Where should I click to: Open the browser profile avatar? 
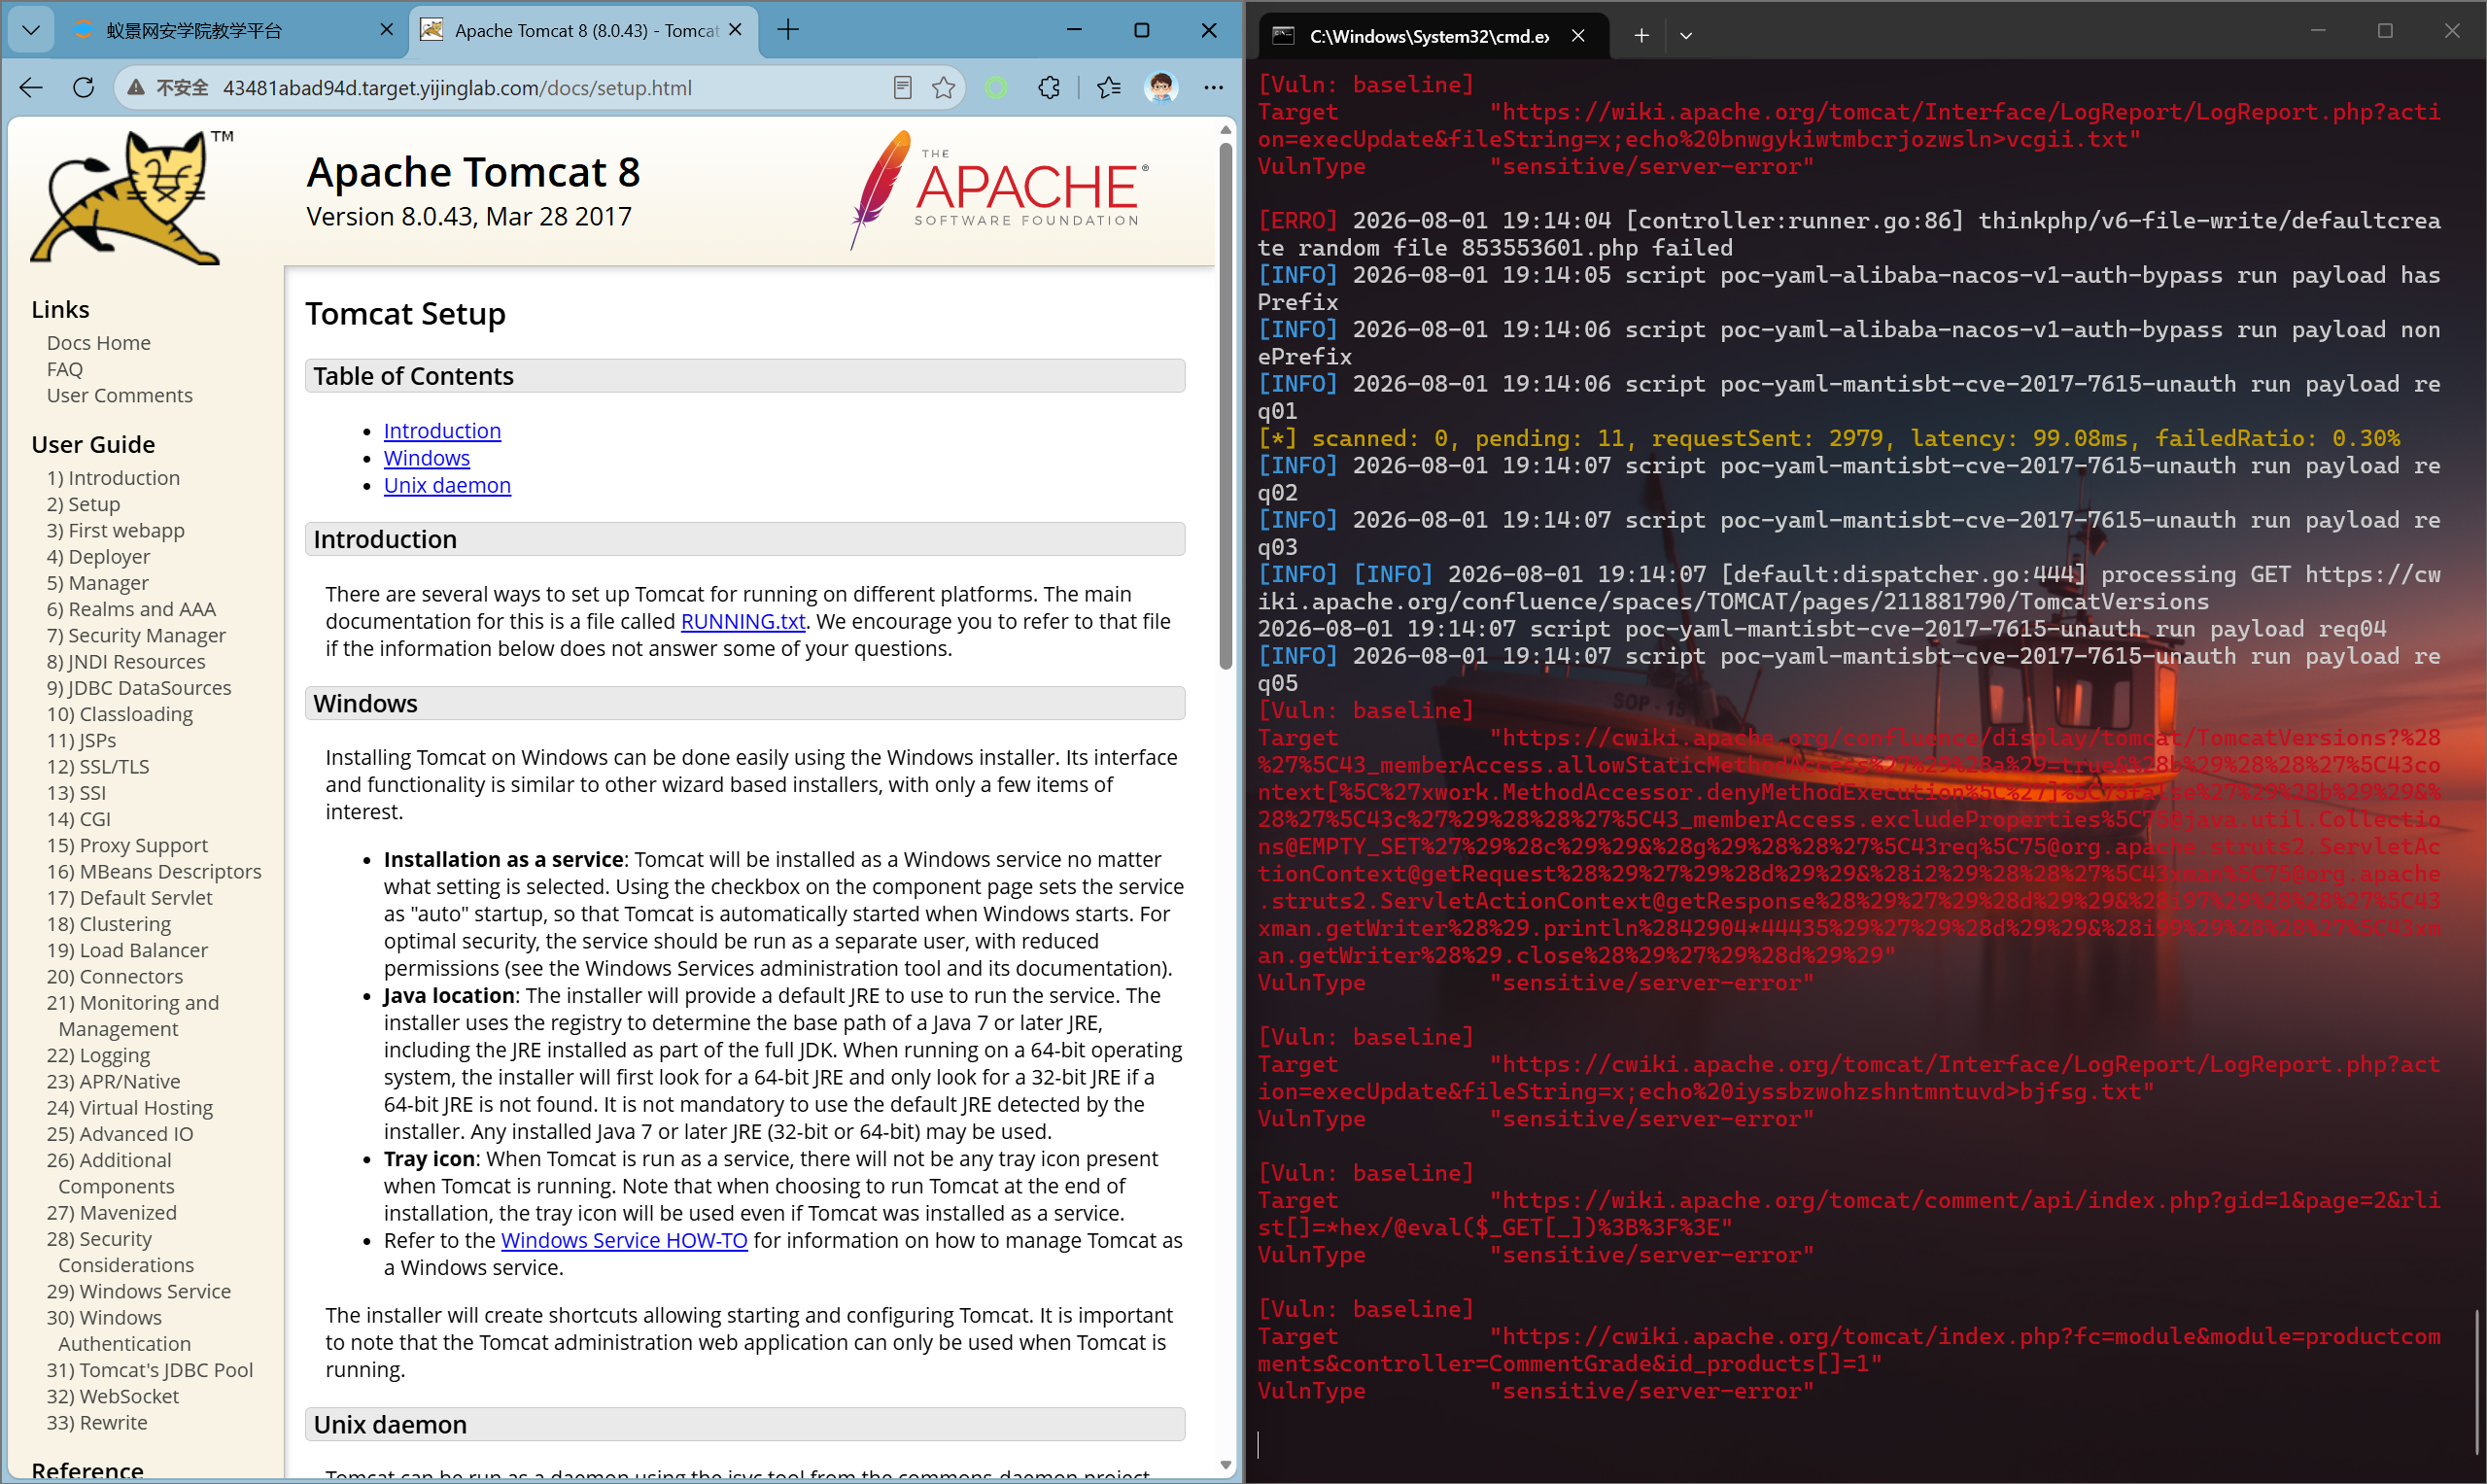(x=1161, y=88)
